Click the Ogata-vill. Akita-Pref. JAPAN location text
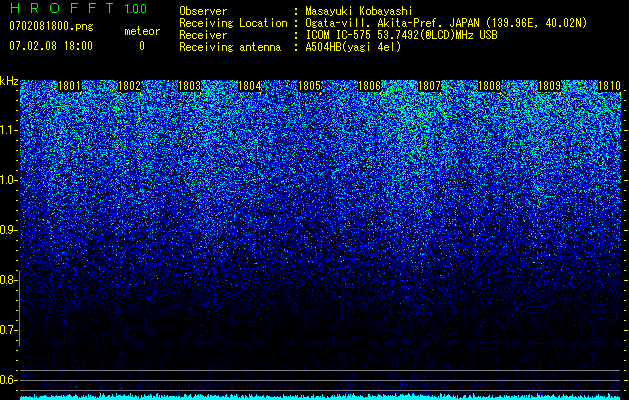629x400 pixels. (446, 23)
